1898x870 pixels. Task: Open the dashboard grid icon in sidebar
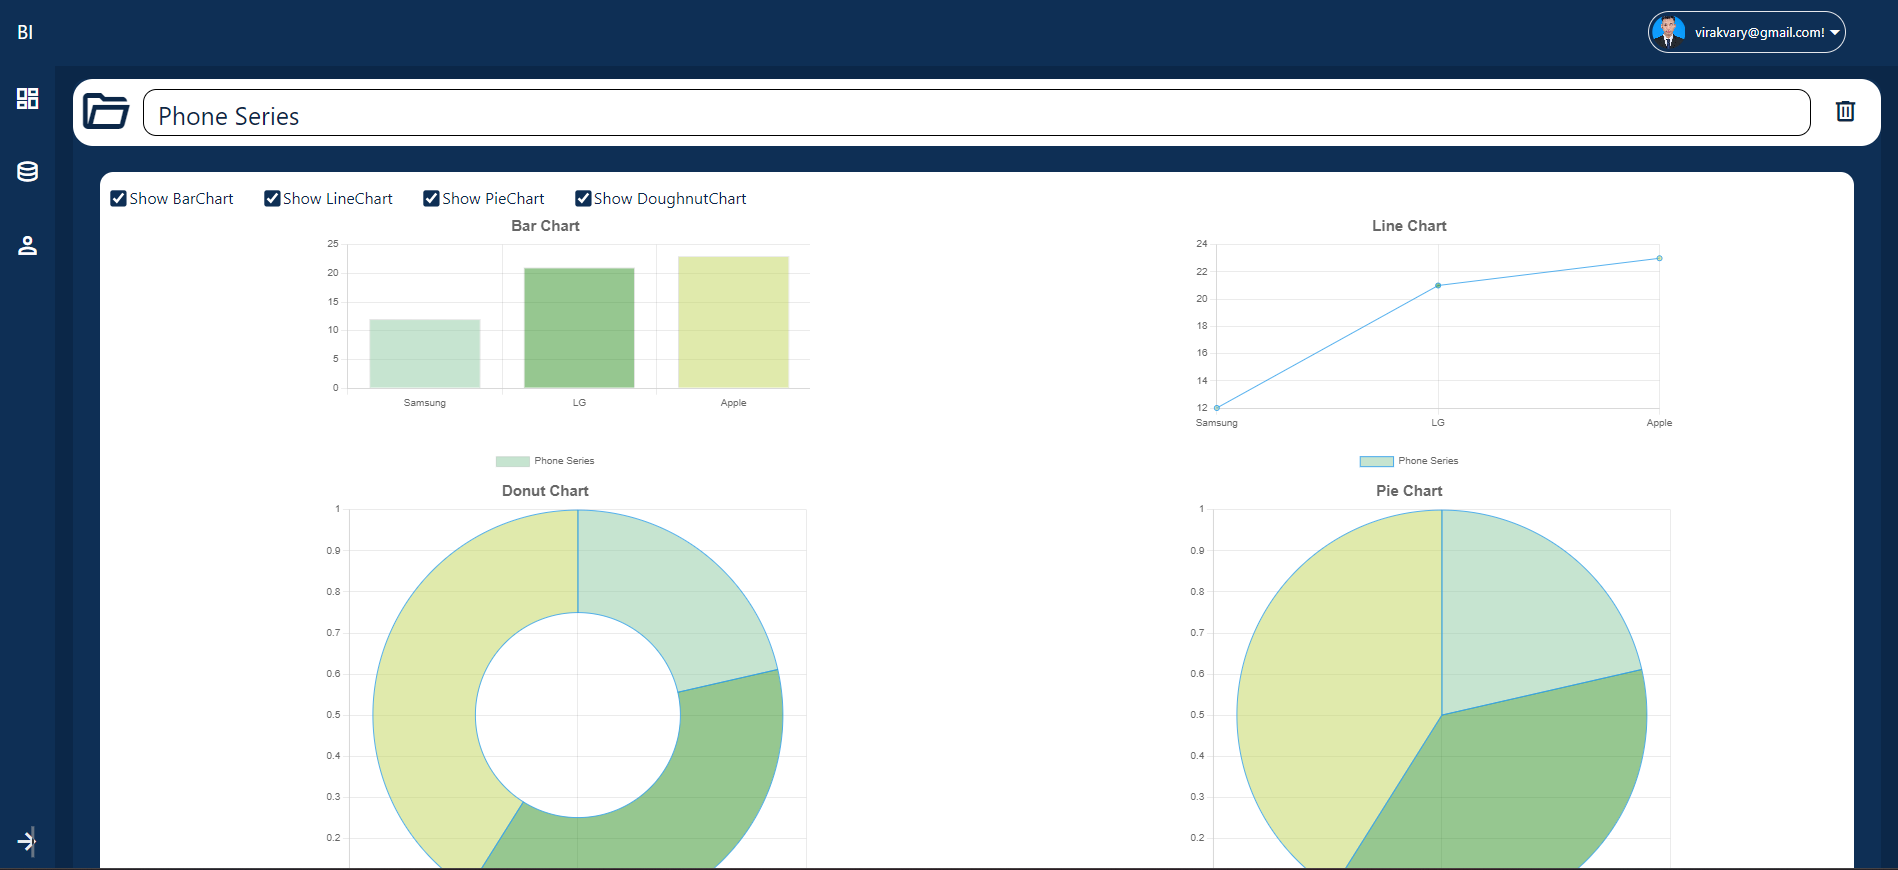(x=28, y=98)
